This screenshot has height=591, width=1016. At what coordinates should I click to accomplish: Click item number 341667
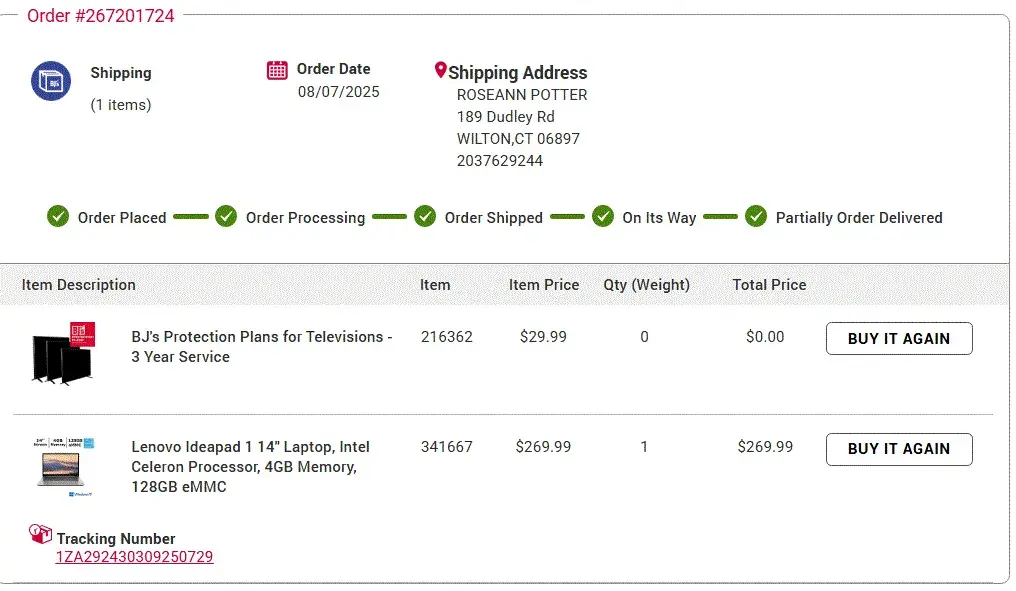[447, 447]
